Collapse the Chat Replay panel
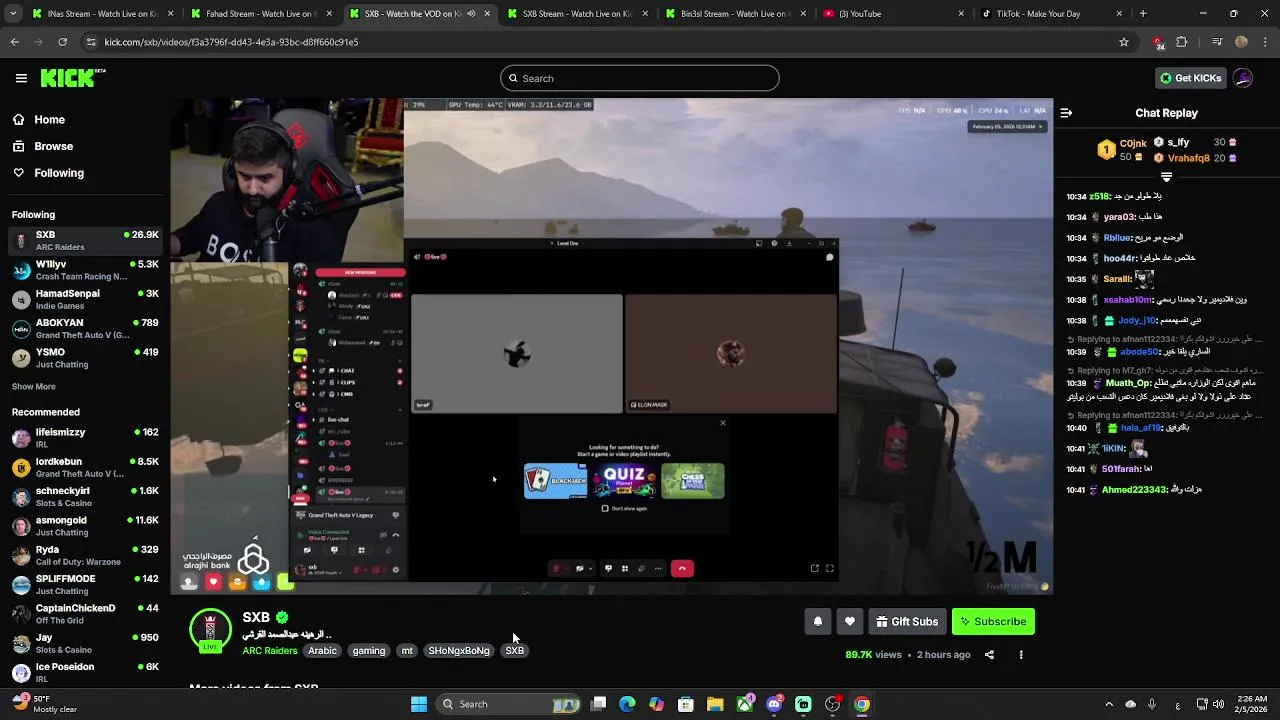This screenshot has width=1280, height=720. pos(1066,113)
